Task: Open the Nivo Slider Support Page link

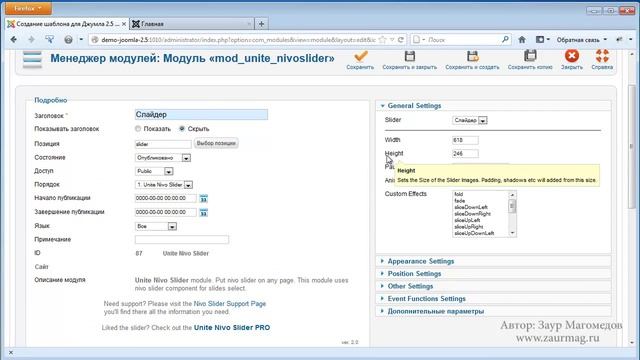Action: pos(230,304)
